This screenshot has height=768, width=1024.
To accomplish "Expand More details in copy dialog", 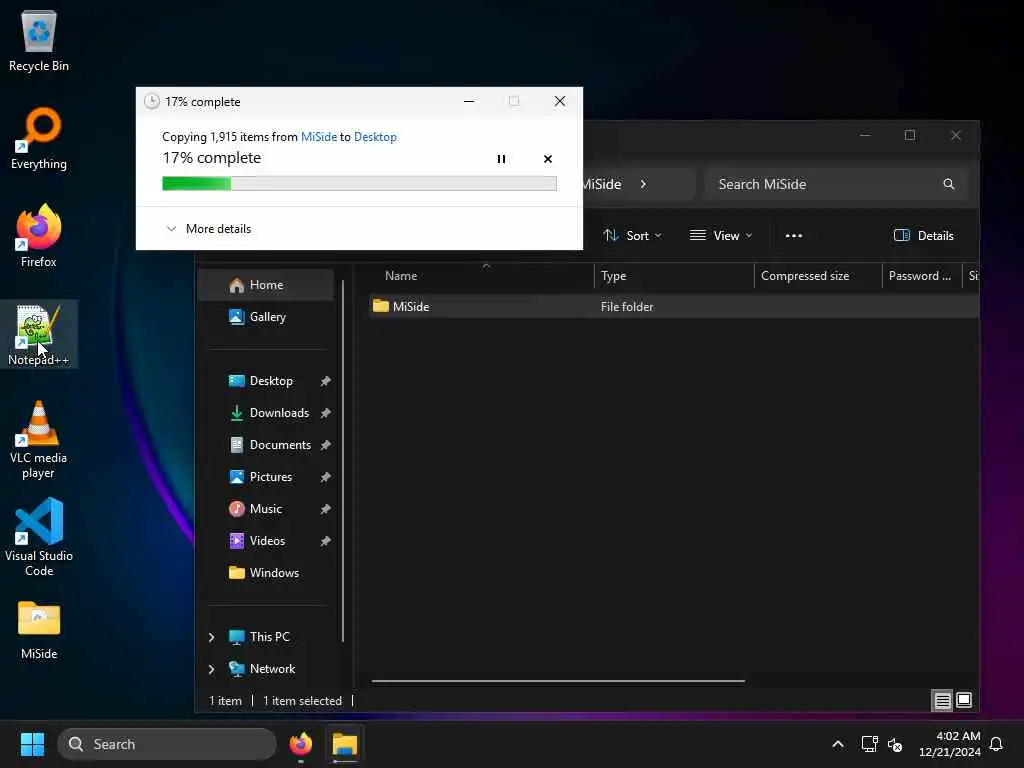I will pyautogui.click(x=208, y=229).
